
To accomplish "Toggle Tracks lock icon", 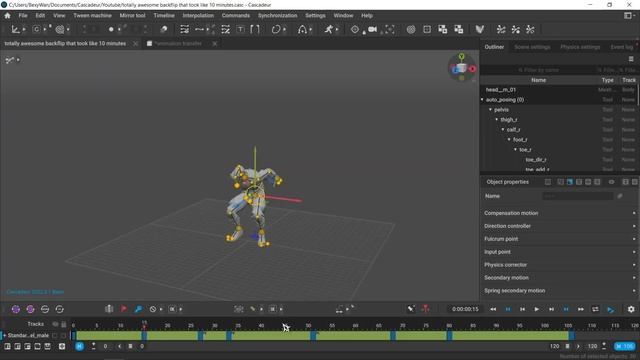I will point(64,324).
